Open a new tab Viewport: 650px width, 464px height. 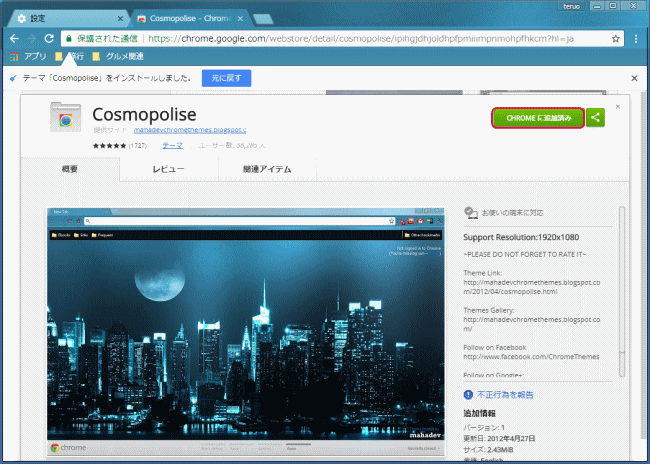(x=263, y=19)
